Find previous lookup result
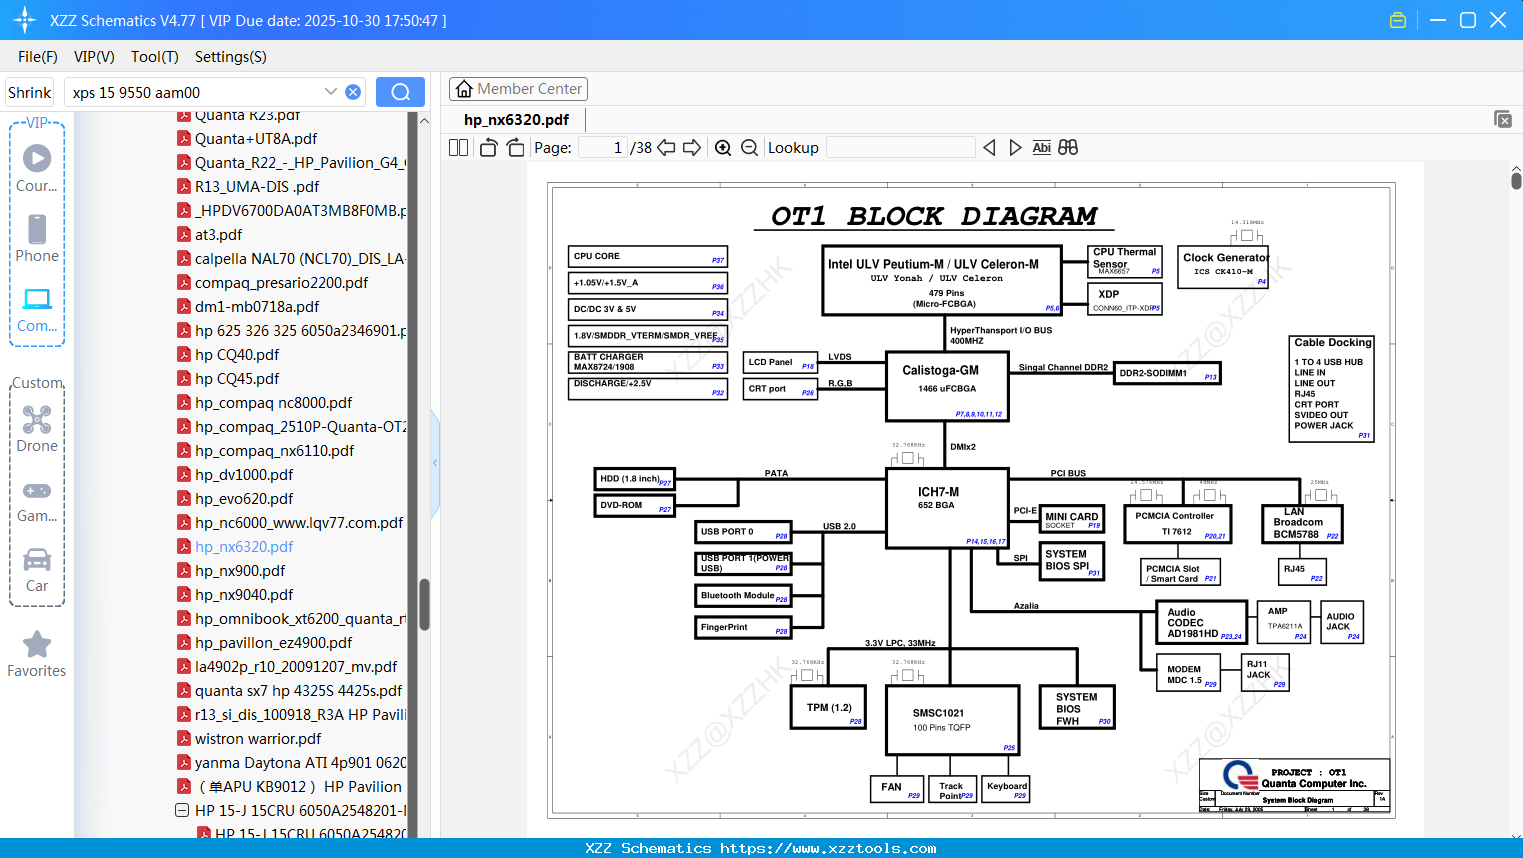The width and height of the screenshot is (1523, 858). (989, 147)
